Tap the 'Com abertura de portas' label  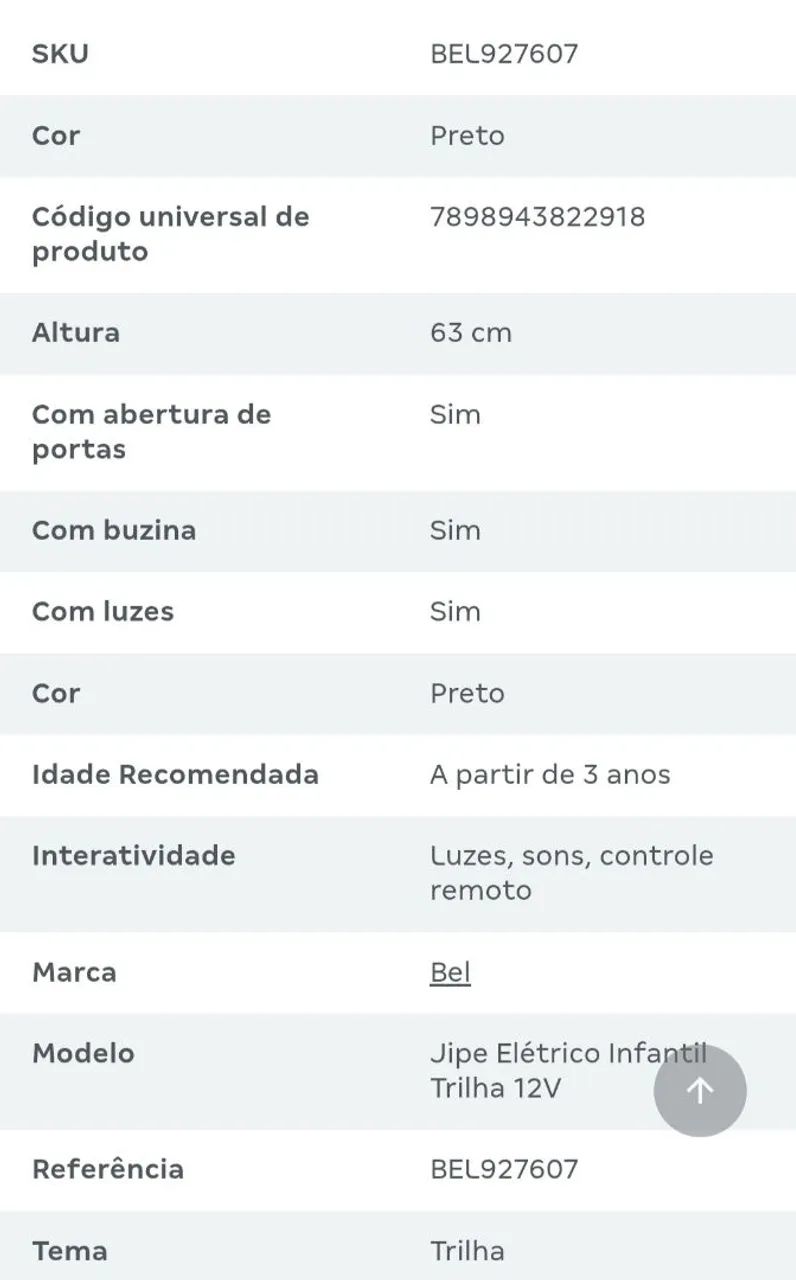tap(151, 432)
